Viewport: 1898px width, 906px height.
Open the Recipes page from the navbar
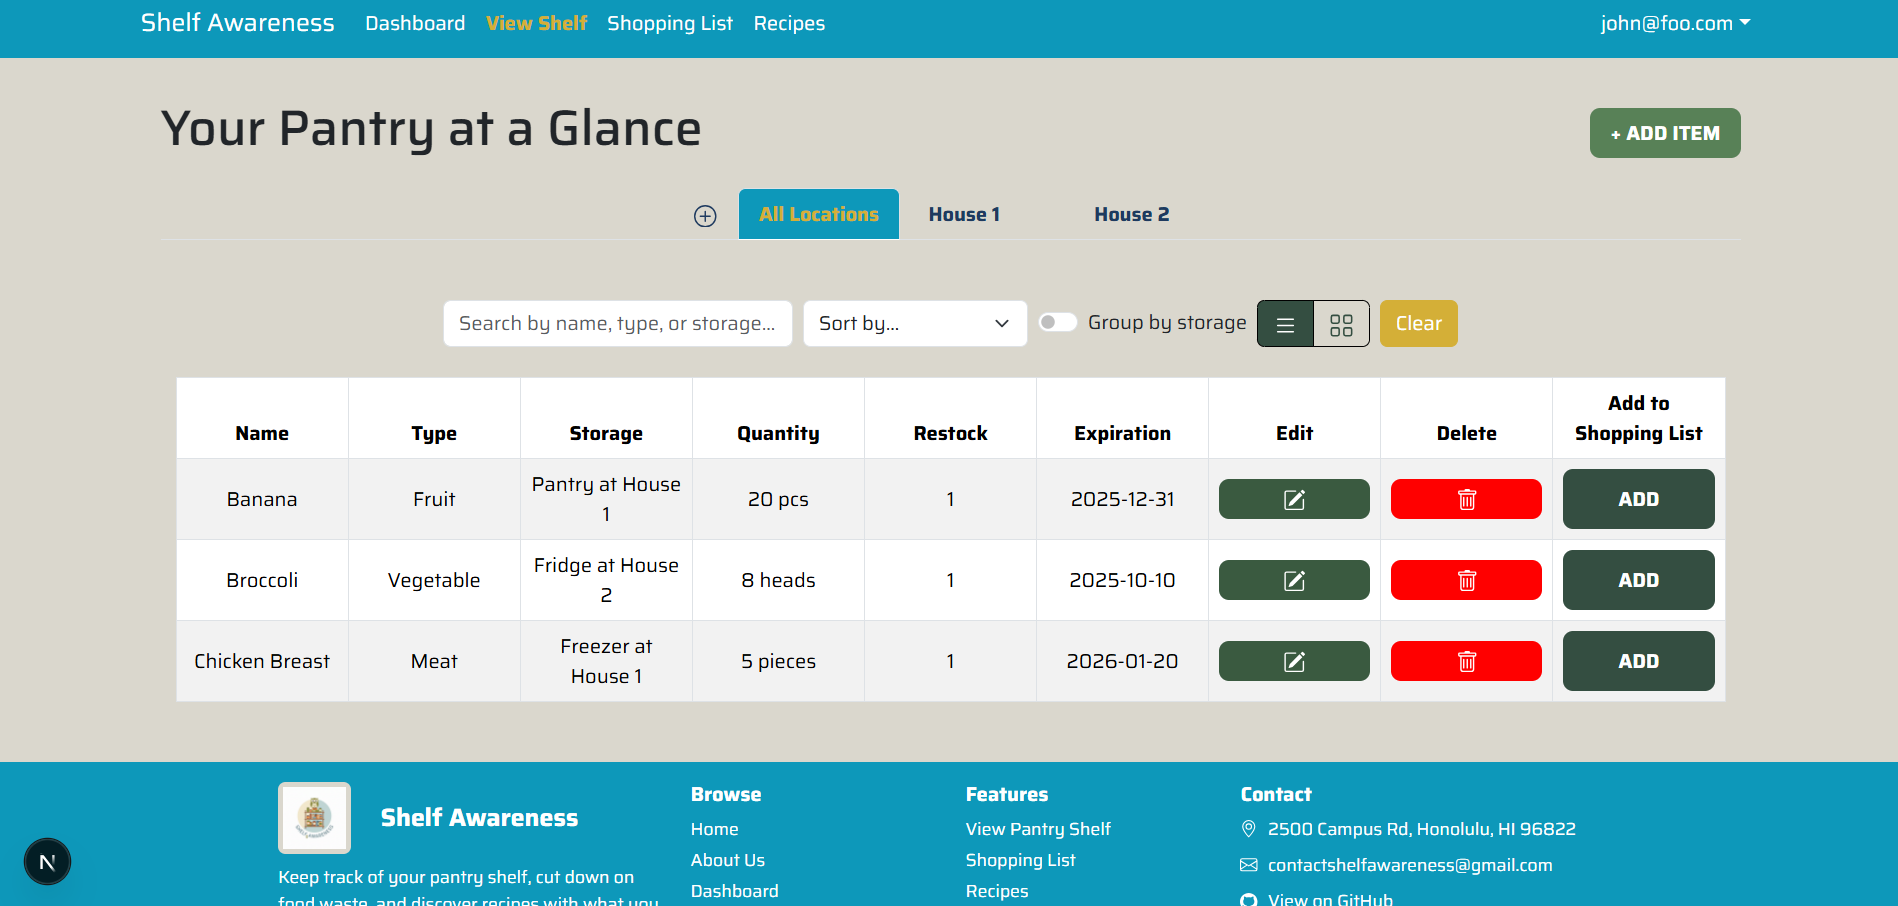click(789, 22)
